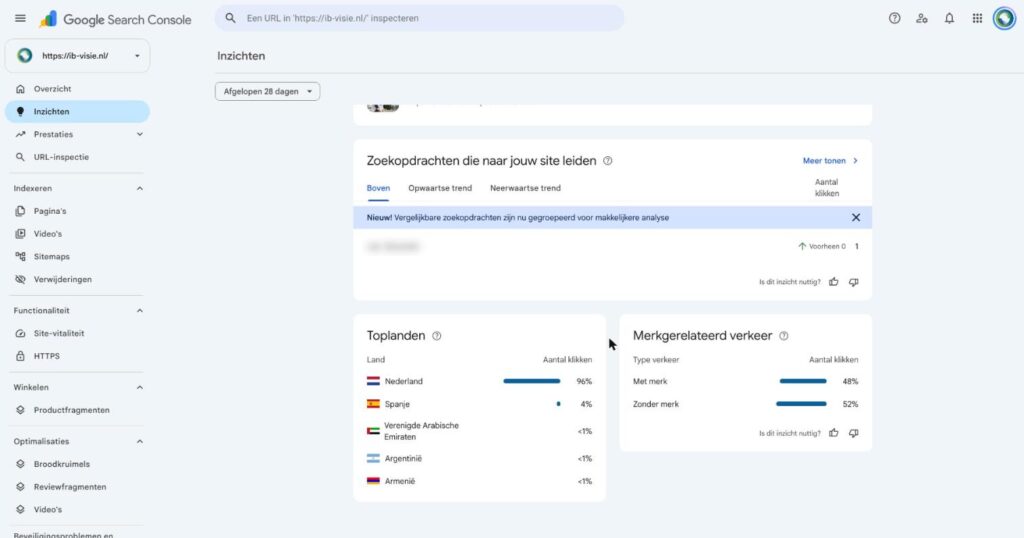Image resolution: width=1024 pixels, height=538 pixels.
Task: Click the Spanje country row
Action: click(479, 404)
